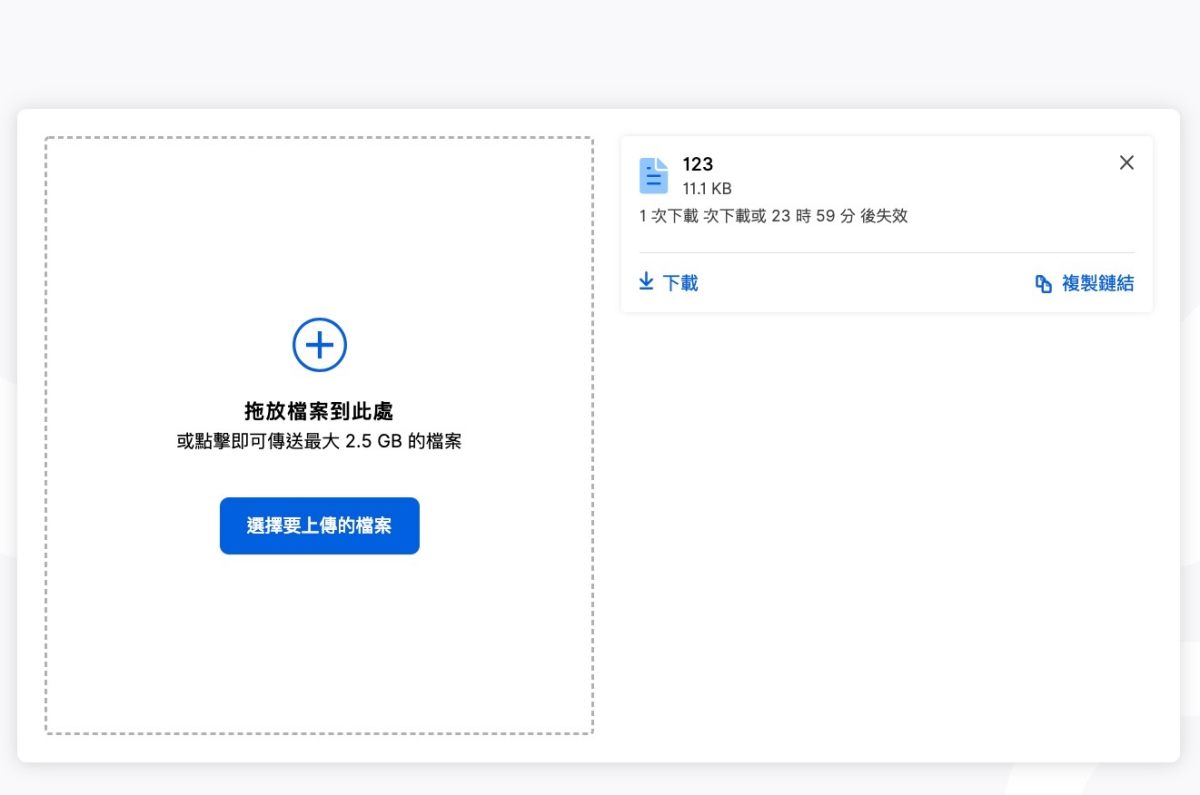Click the 複製鏈結 link text
1200x795 pixels.
[1098, 284]
